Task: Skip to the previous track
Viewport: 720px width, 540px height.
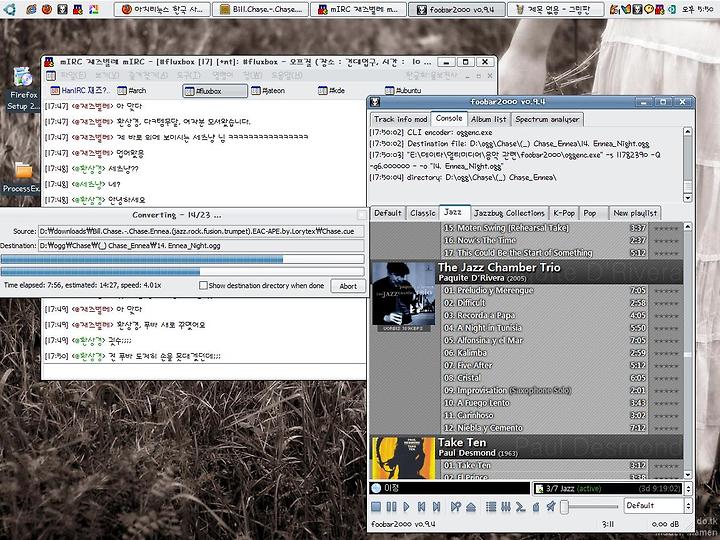Action: [421, 506]
